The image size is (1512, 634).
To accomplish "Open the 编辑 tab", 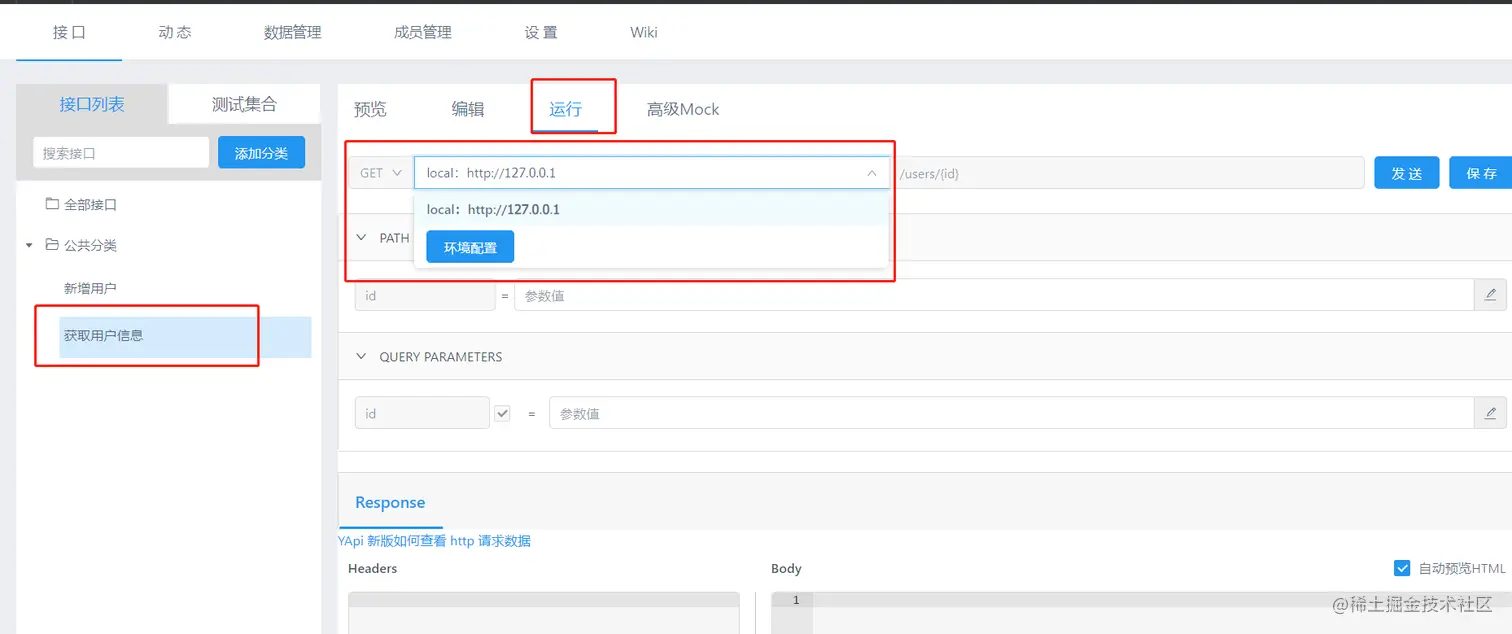I will [x=468, y=109].
